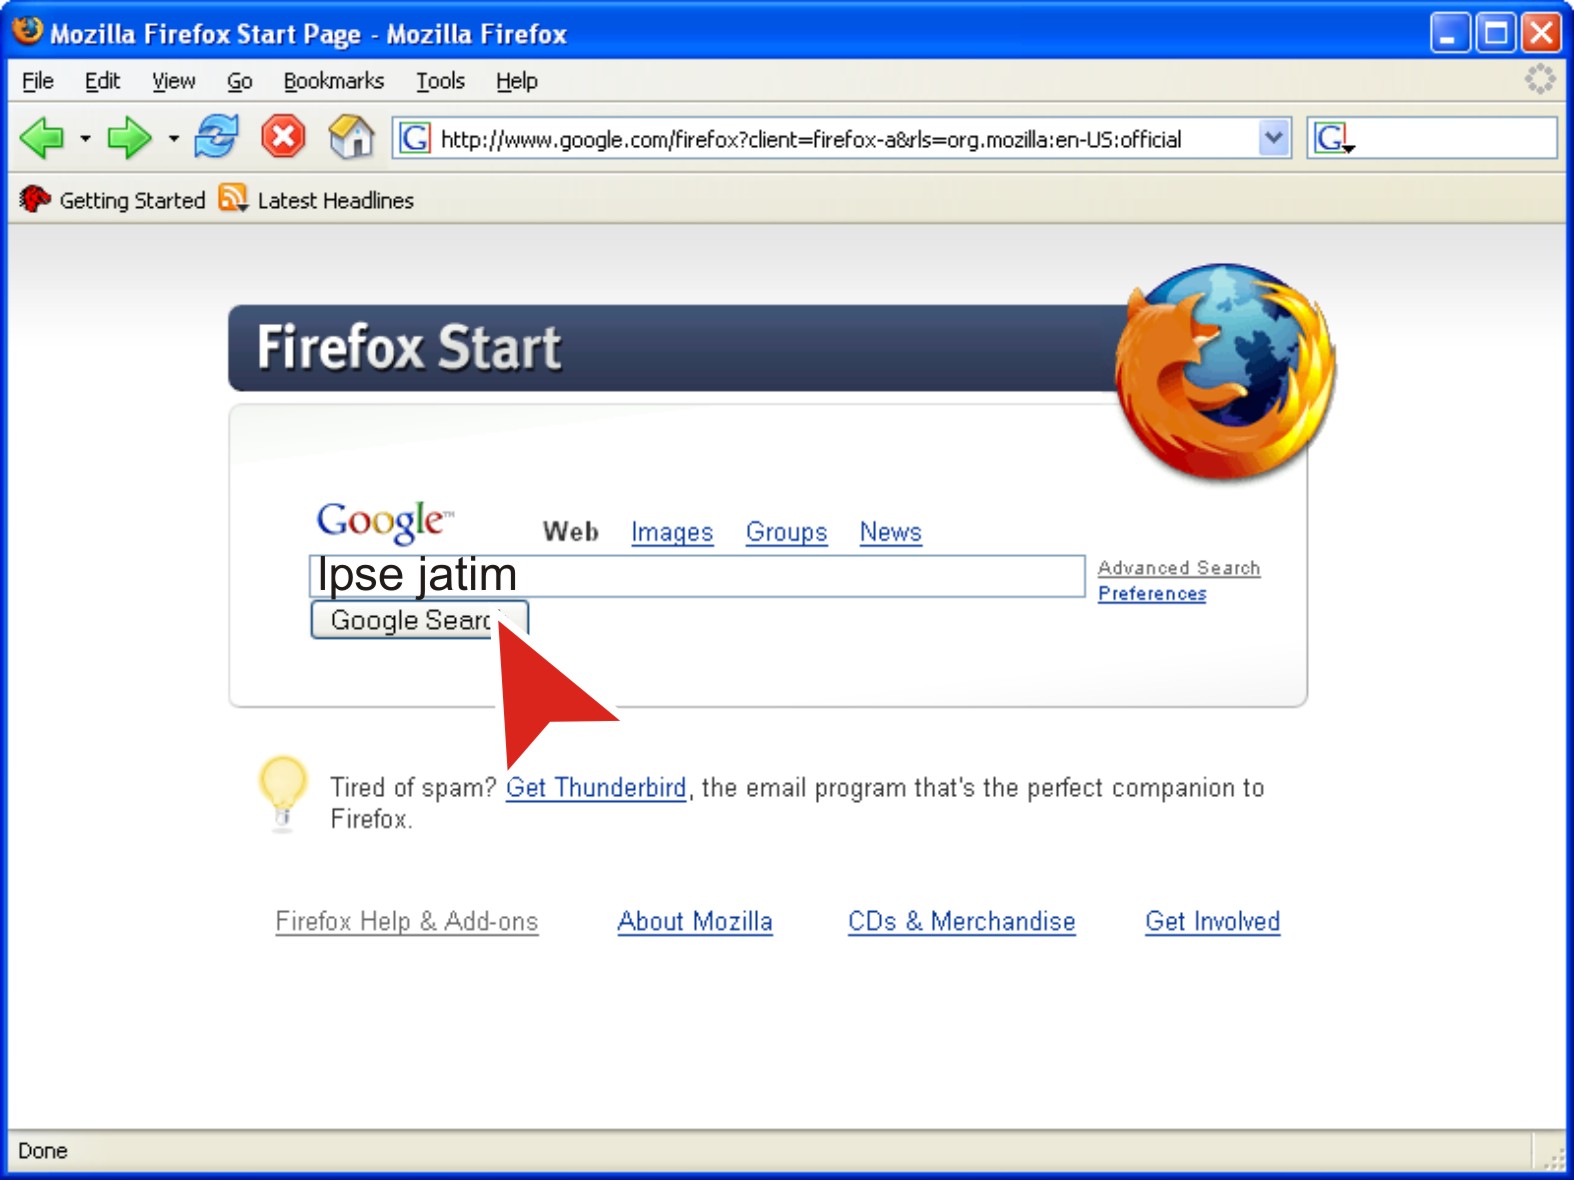Switch to Groups search

(787, 532)
